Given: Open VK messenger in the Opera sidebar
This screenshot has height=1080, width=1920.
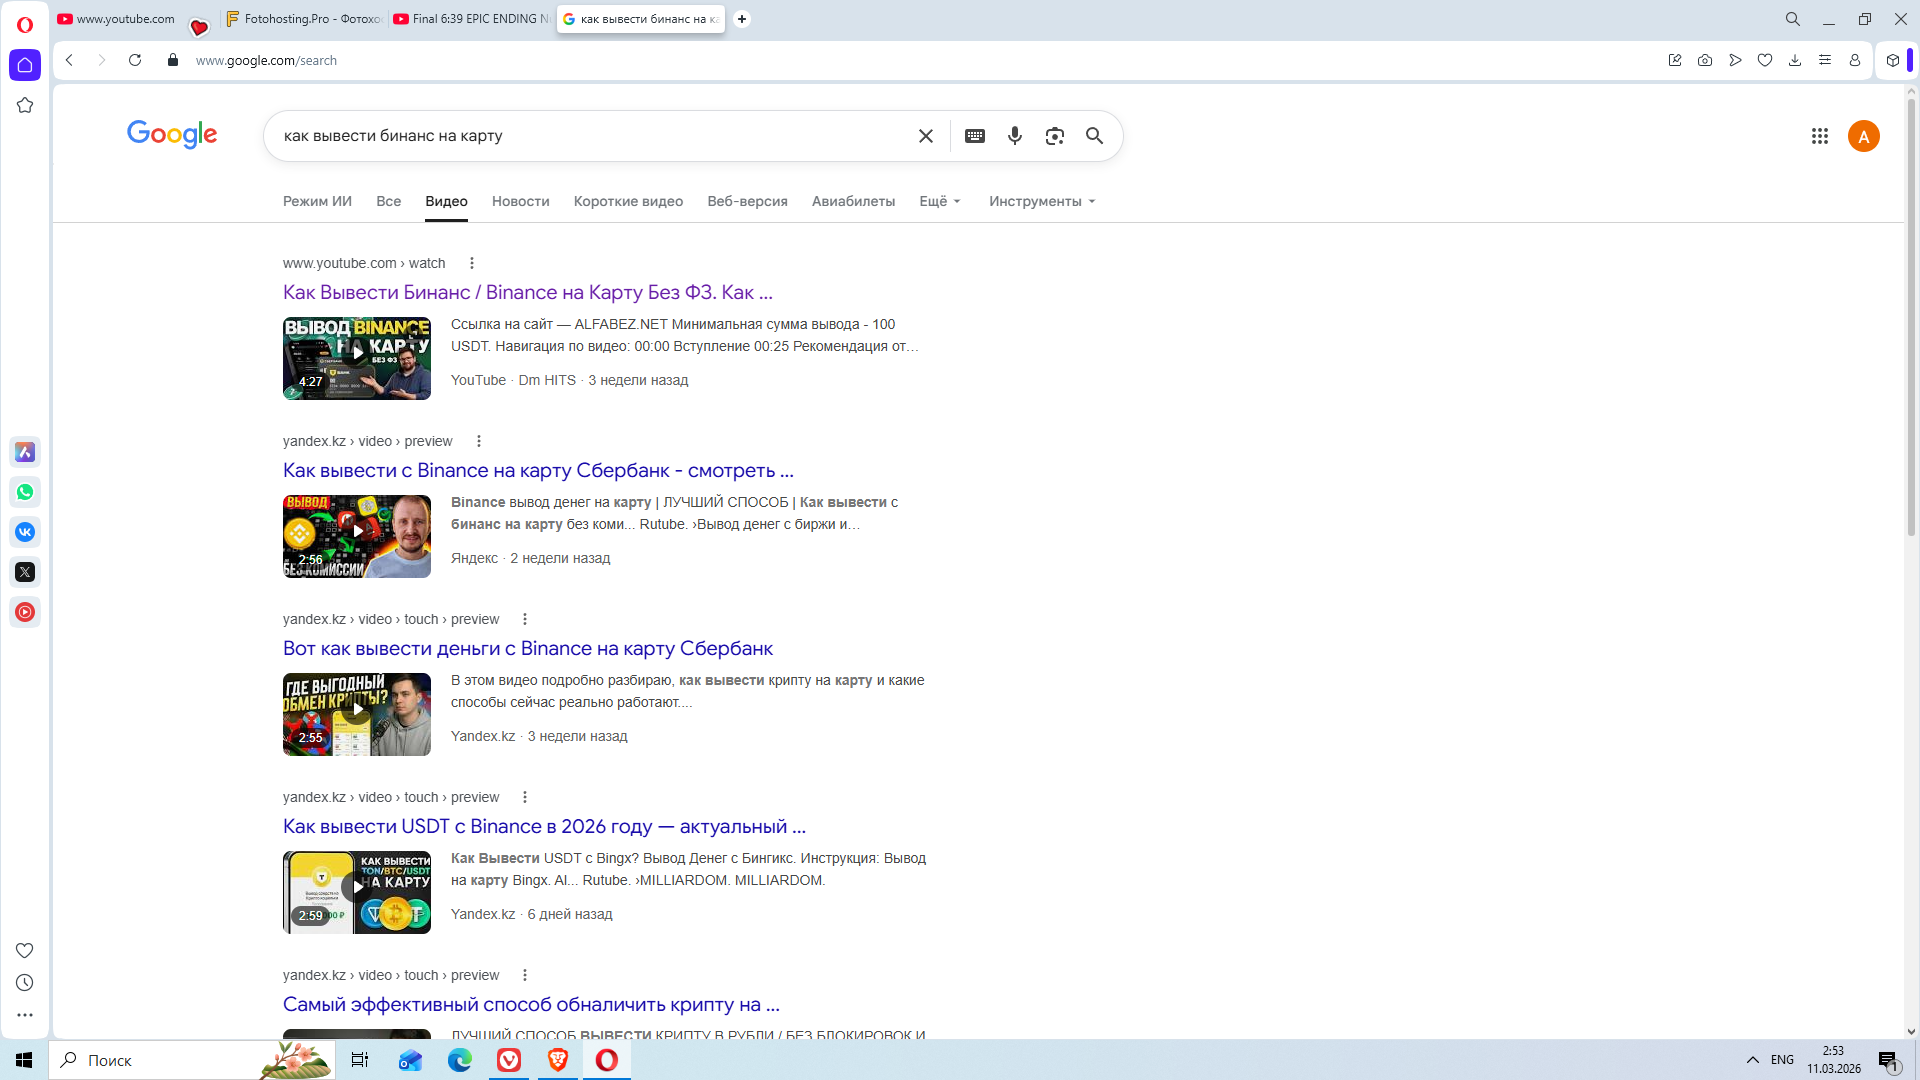Looking at the screenshot, I should pyautogui.click(x=25, y=532).
